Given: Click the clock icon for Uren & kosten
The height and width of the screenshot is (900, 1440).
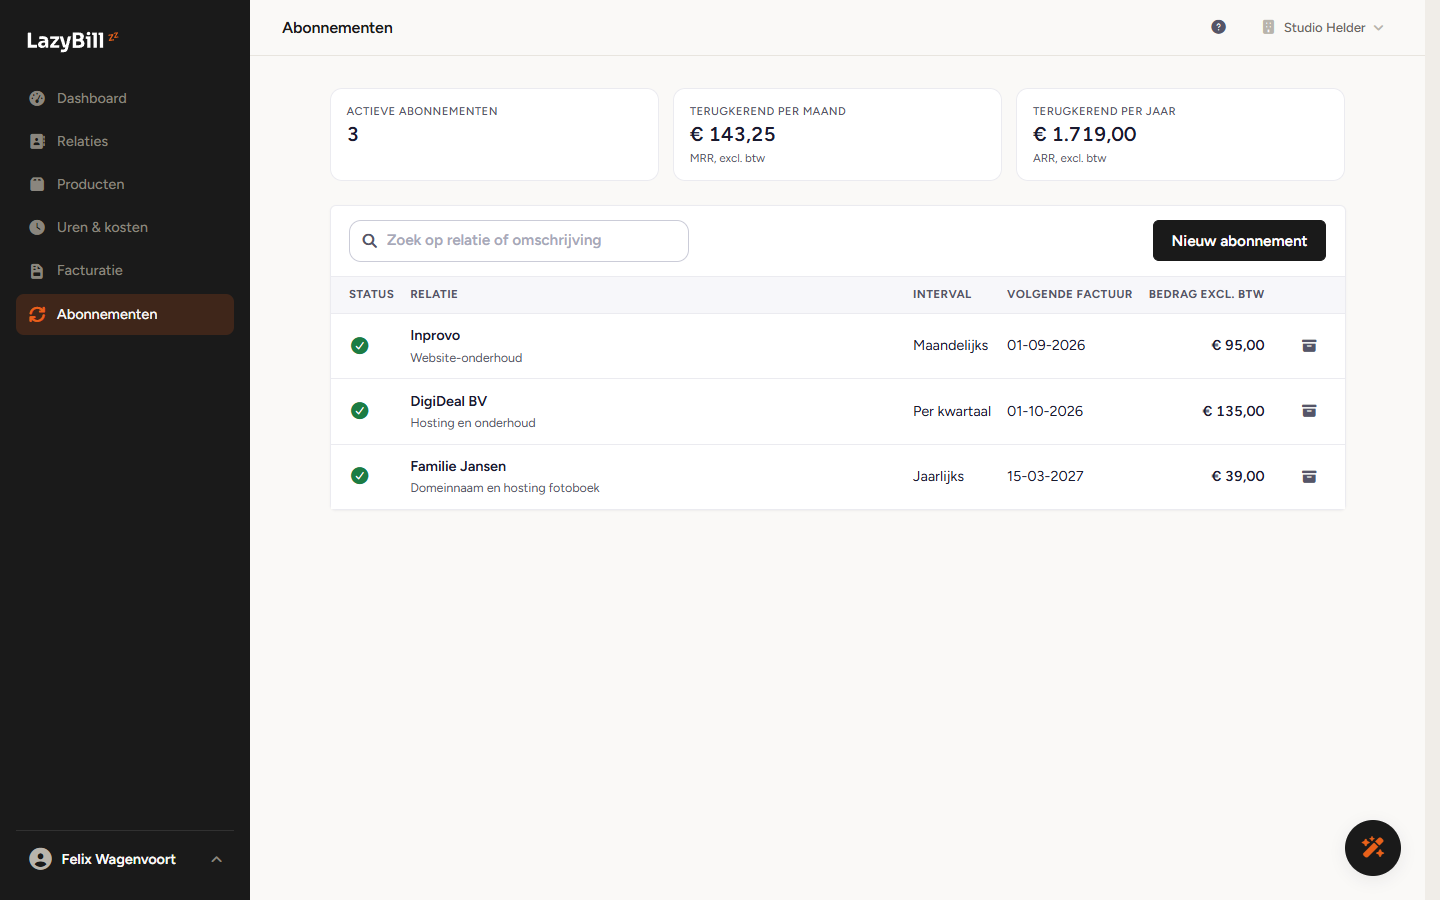Looking at the screenshot, I should point(37,227).
